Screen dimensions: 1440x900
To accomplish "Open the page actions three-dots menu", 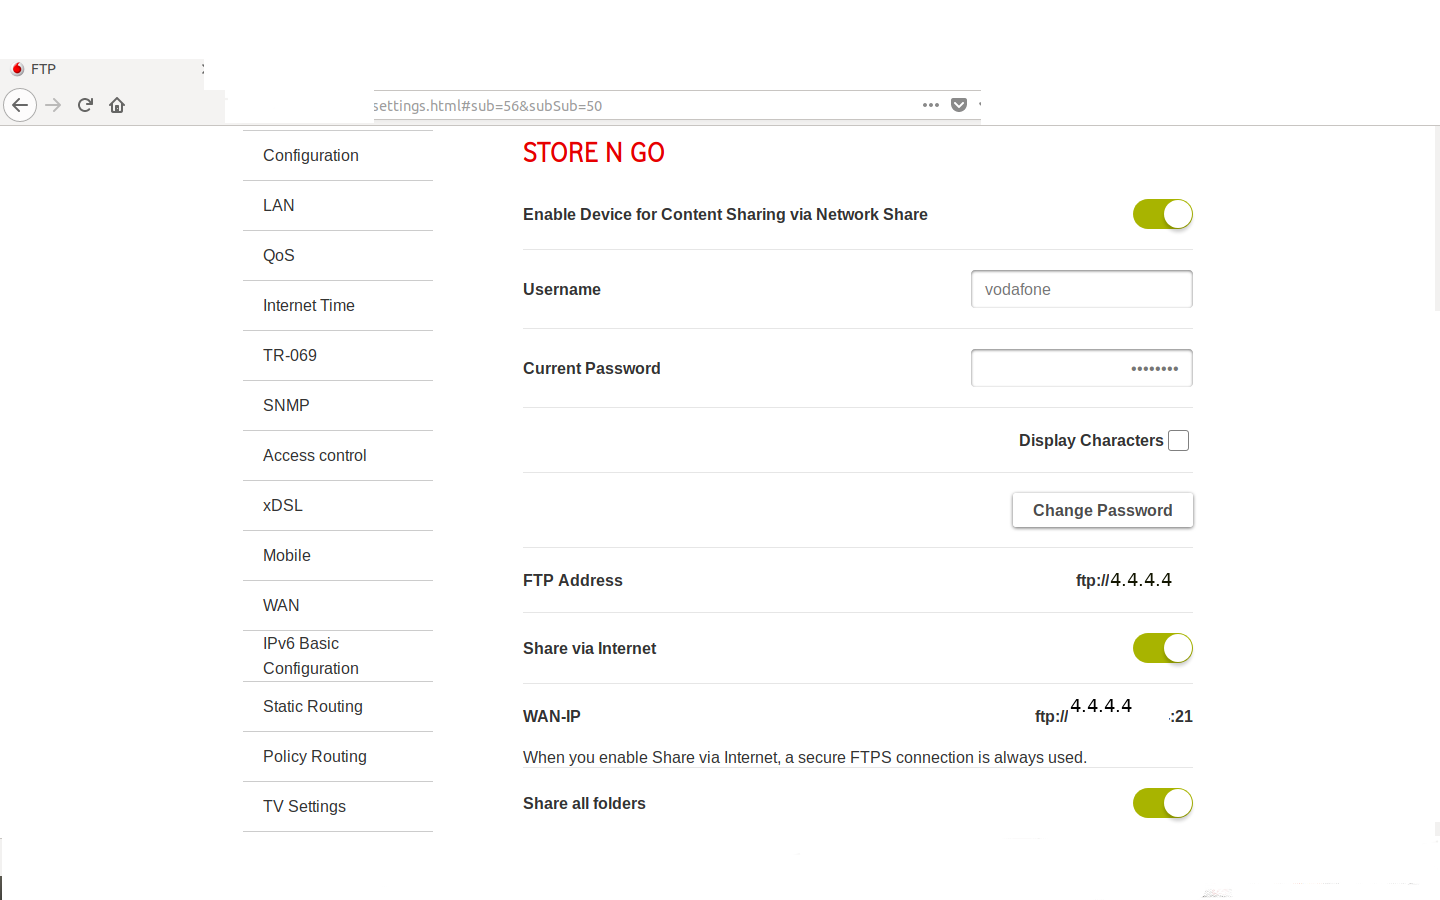I will point(930,105).
